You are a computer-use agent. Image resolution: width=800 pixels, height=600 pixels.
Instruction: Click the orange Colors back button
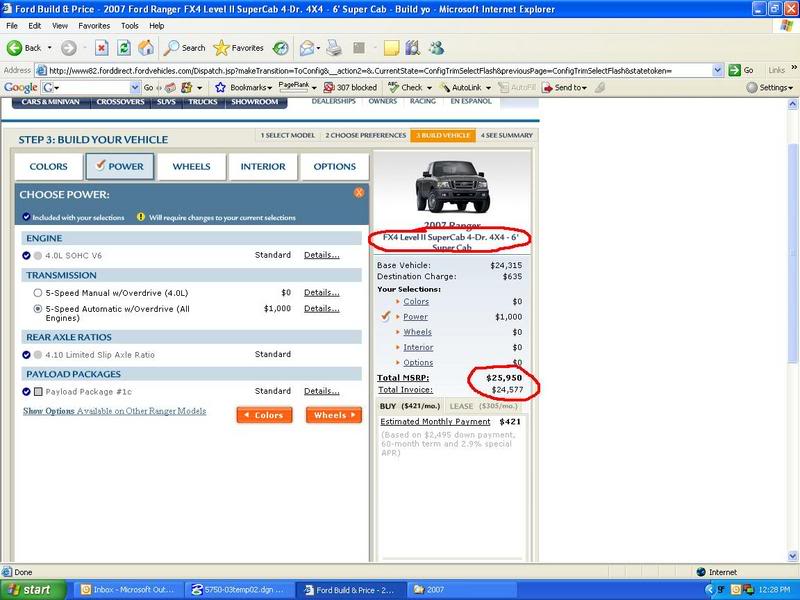coord(264,415)
